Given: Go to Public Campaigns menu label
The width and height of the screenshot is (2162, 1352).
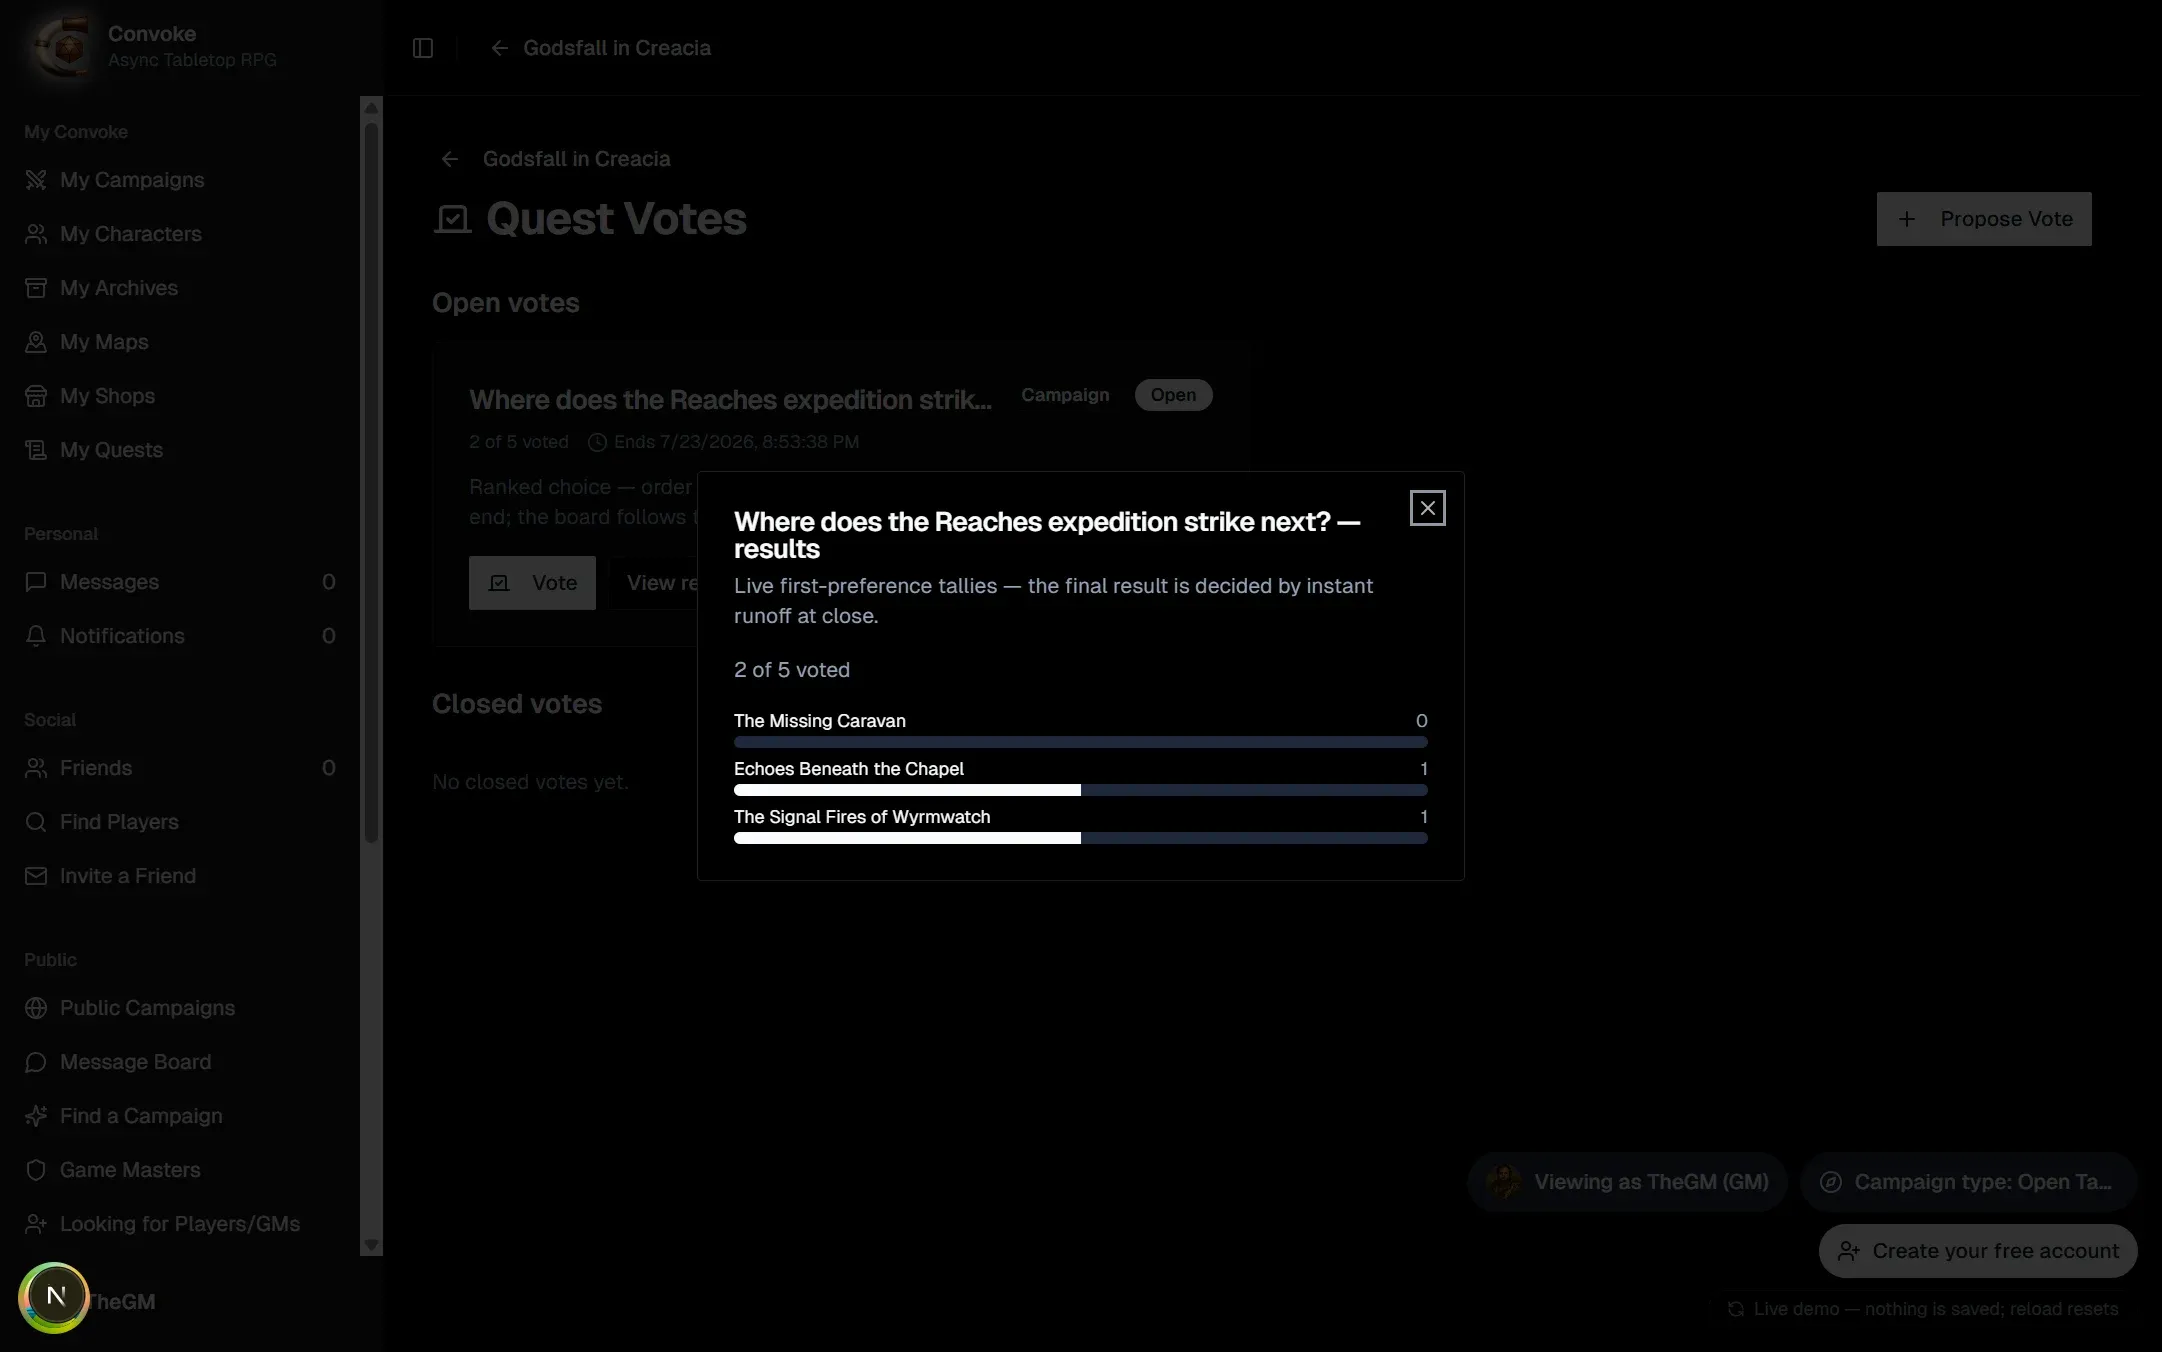Looking at the screenshot, I should point(147,1008).
